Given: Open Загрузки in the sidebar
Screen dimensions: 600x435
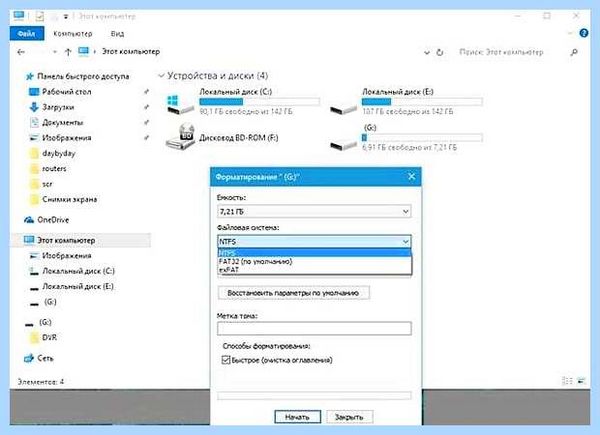Looking at the screenshot, I should click(x=58, y=107).
